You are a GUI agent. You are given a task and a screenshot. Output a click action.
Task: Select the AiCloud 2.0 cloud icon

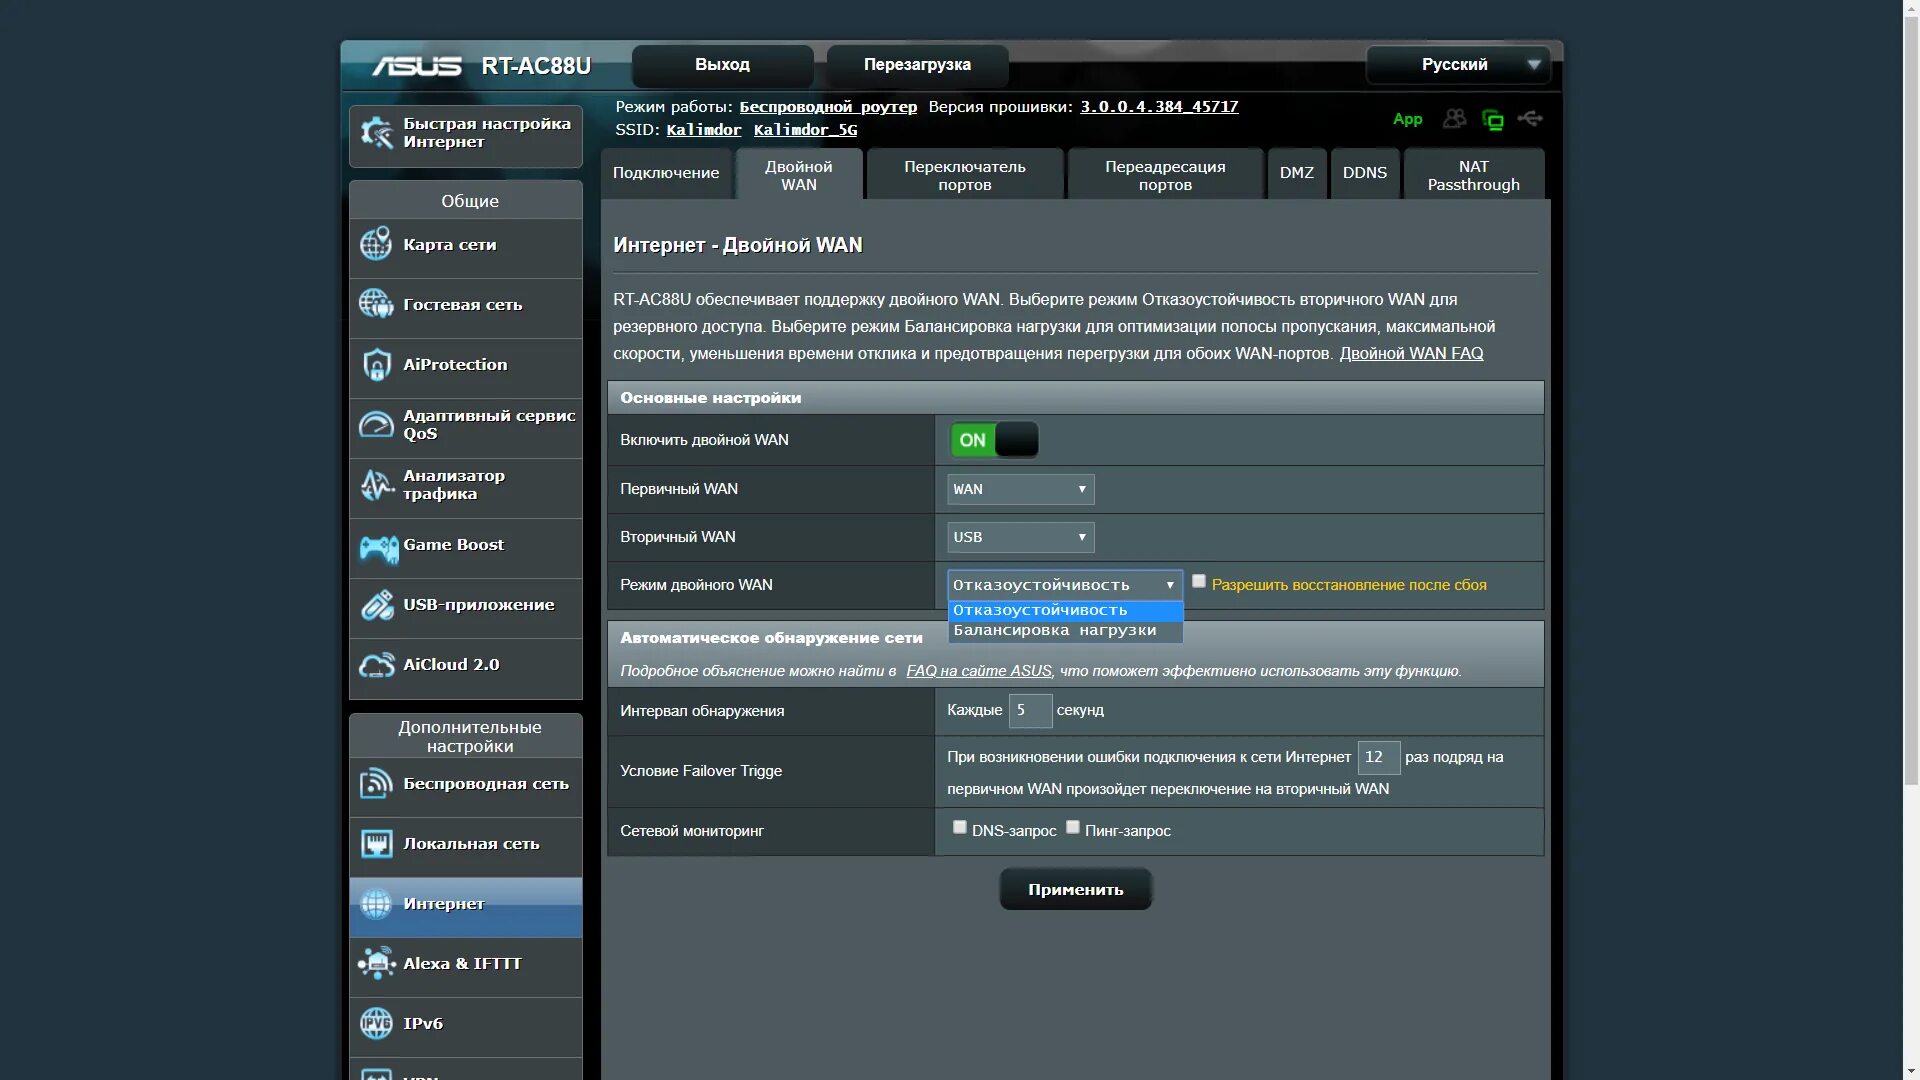click(x=377, y=665)
